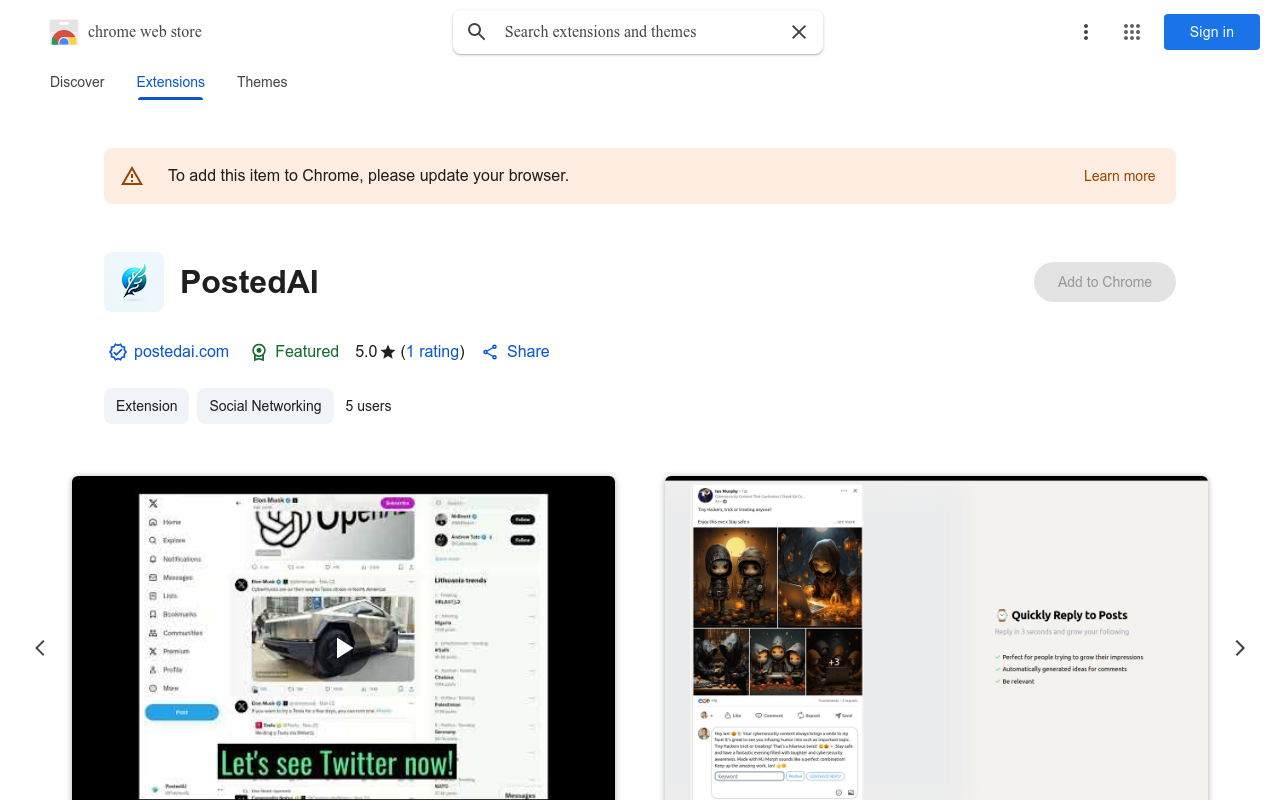Screen dimensions: 1280x800
Task: Open the Learn more link
Action: (x=1119, y=176)
